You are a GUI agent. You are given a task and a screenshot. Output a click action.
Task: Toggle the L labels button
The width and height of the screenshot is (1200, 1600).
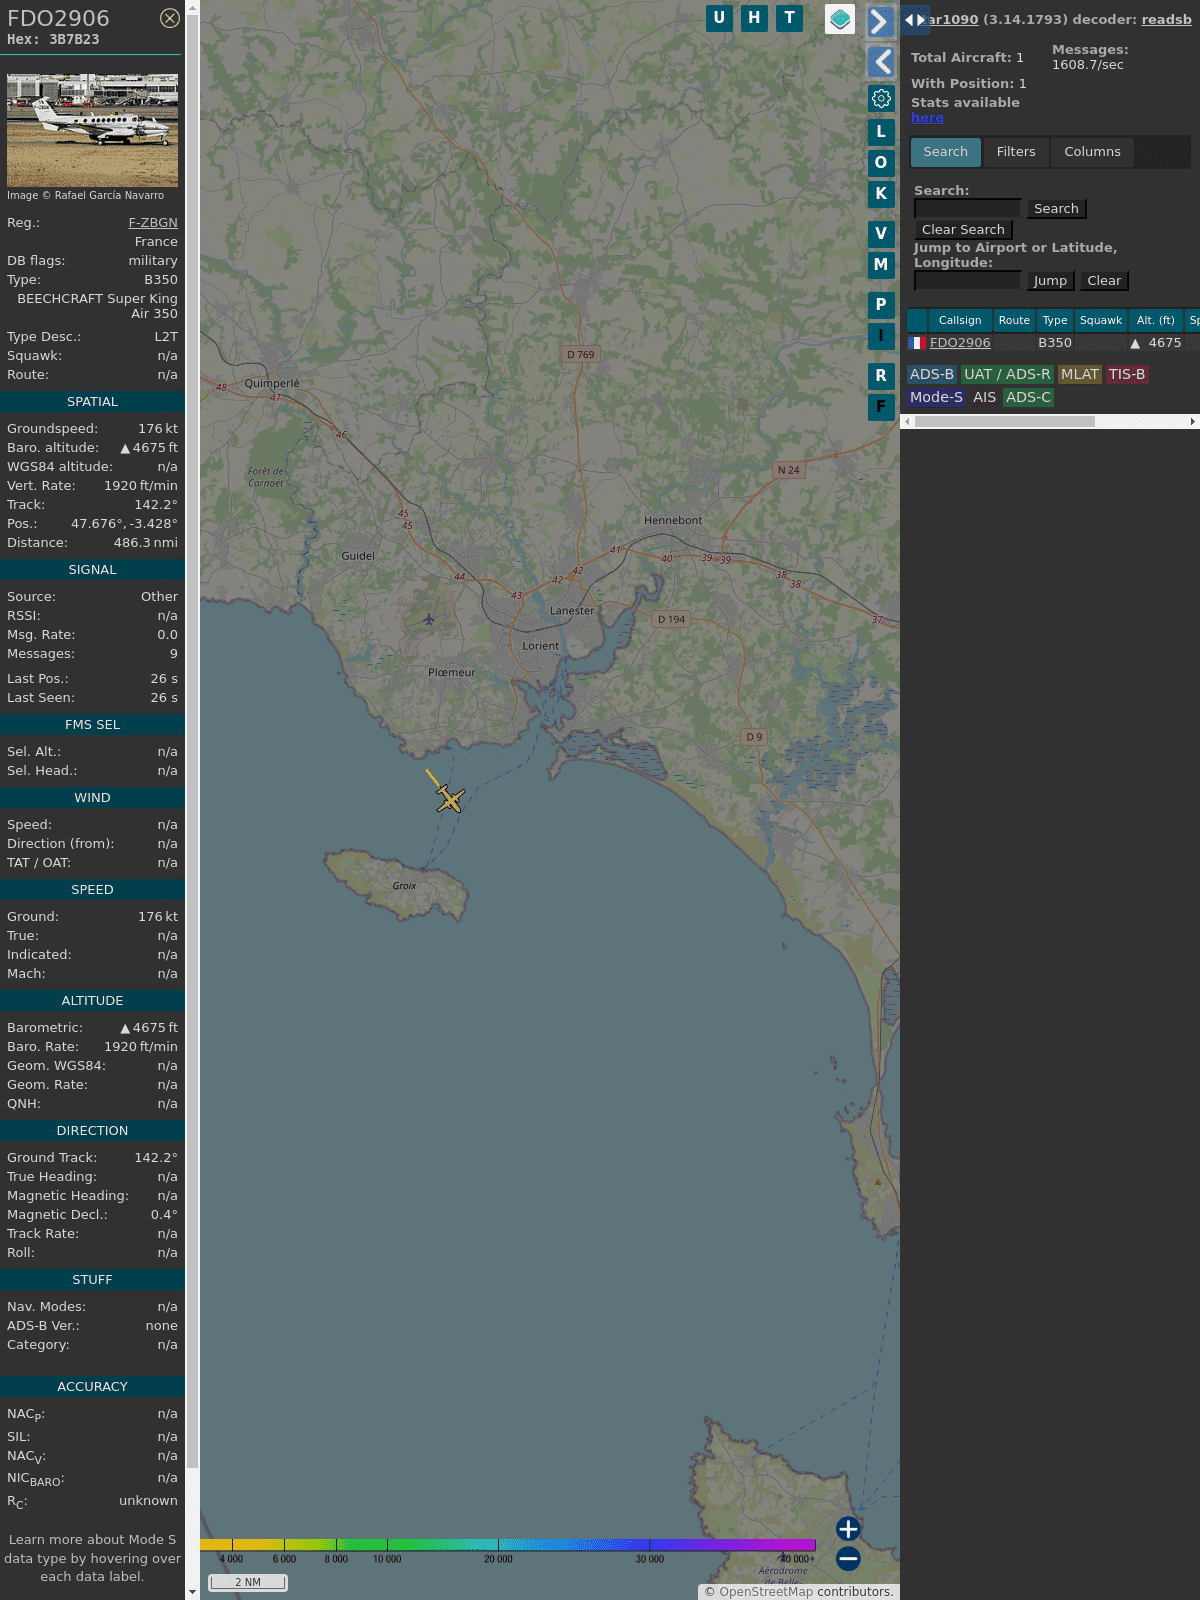click(x=881, y=131)
